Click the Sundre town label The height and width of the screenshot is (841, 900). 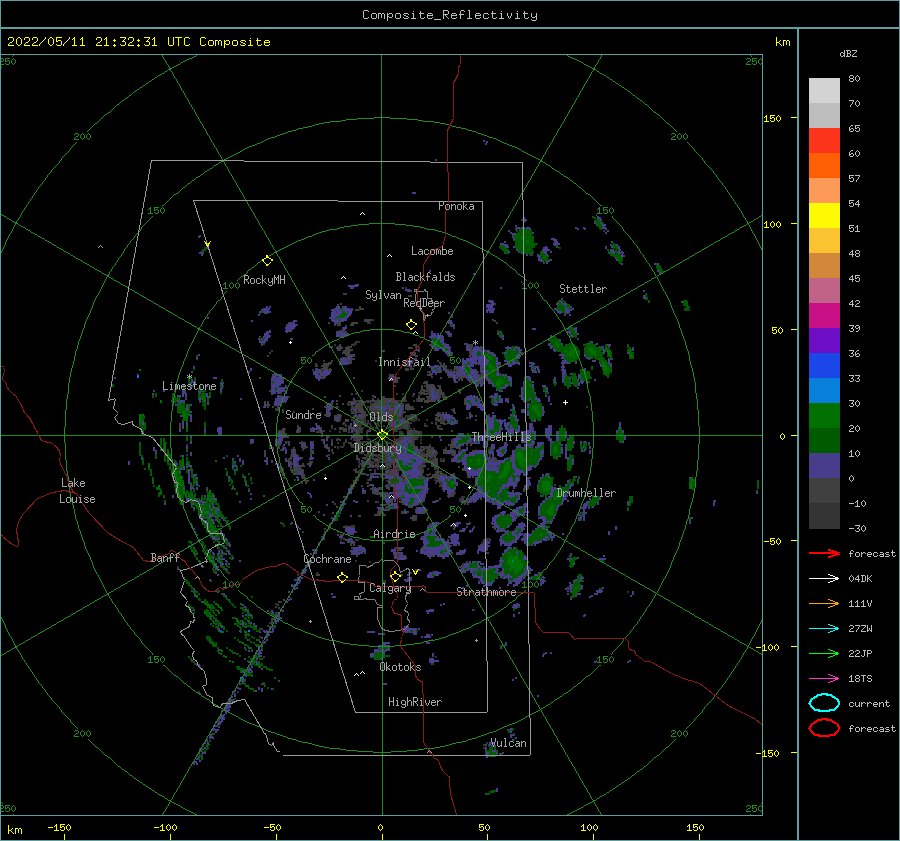(x=303, y=414)
